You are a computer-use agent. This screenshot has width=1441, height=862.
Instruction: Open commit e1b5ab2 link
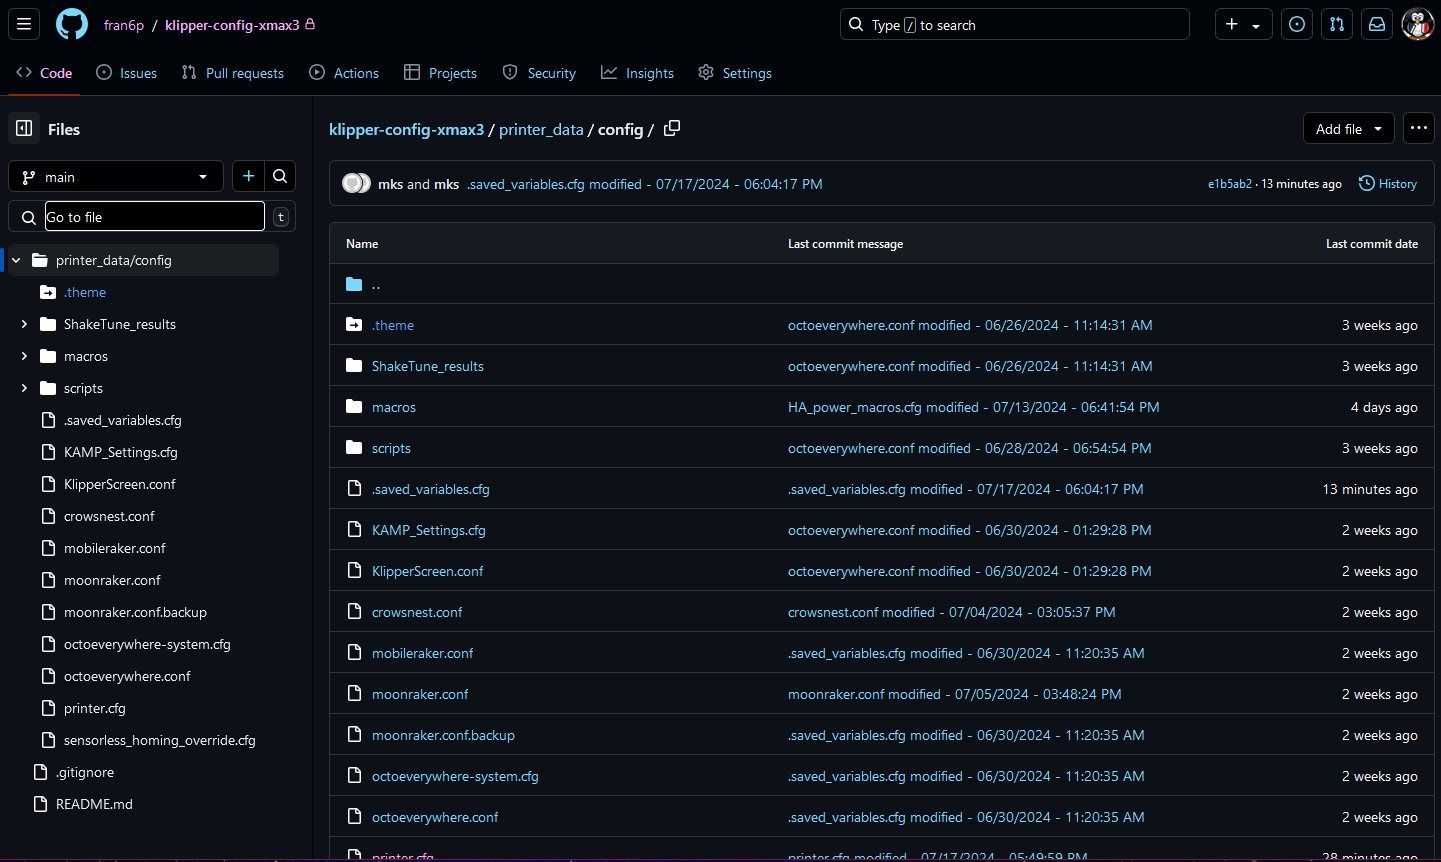(x=1229, y=184)
